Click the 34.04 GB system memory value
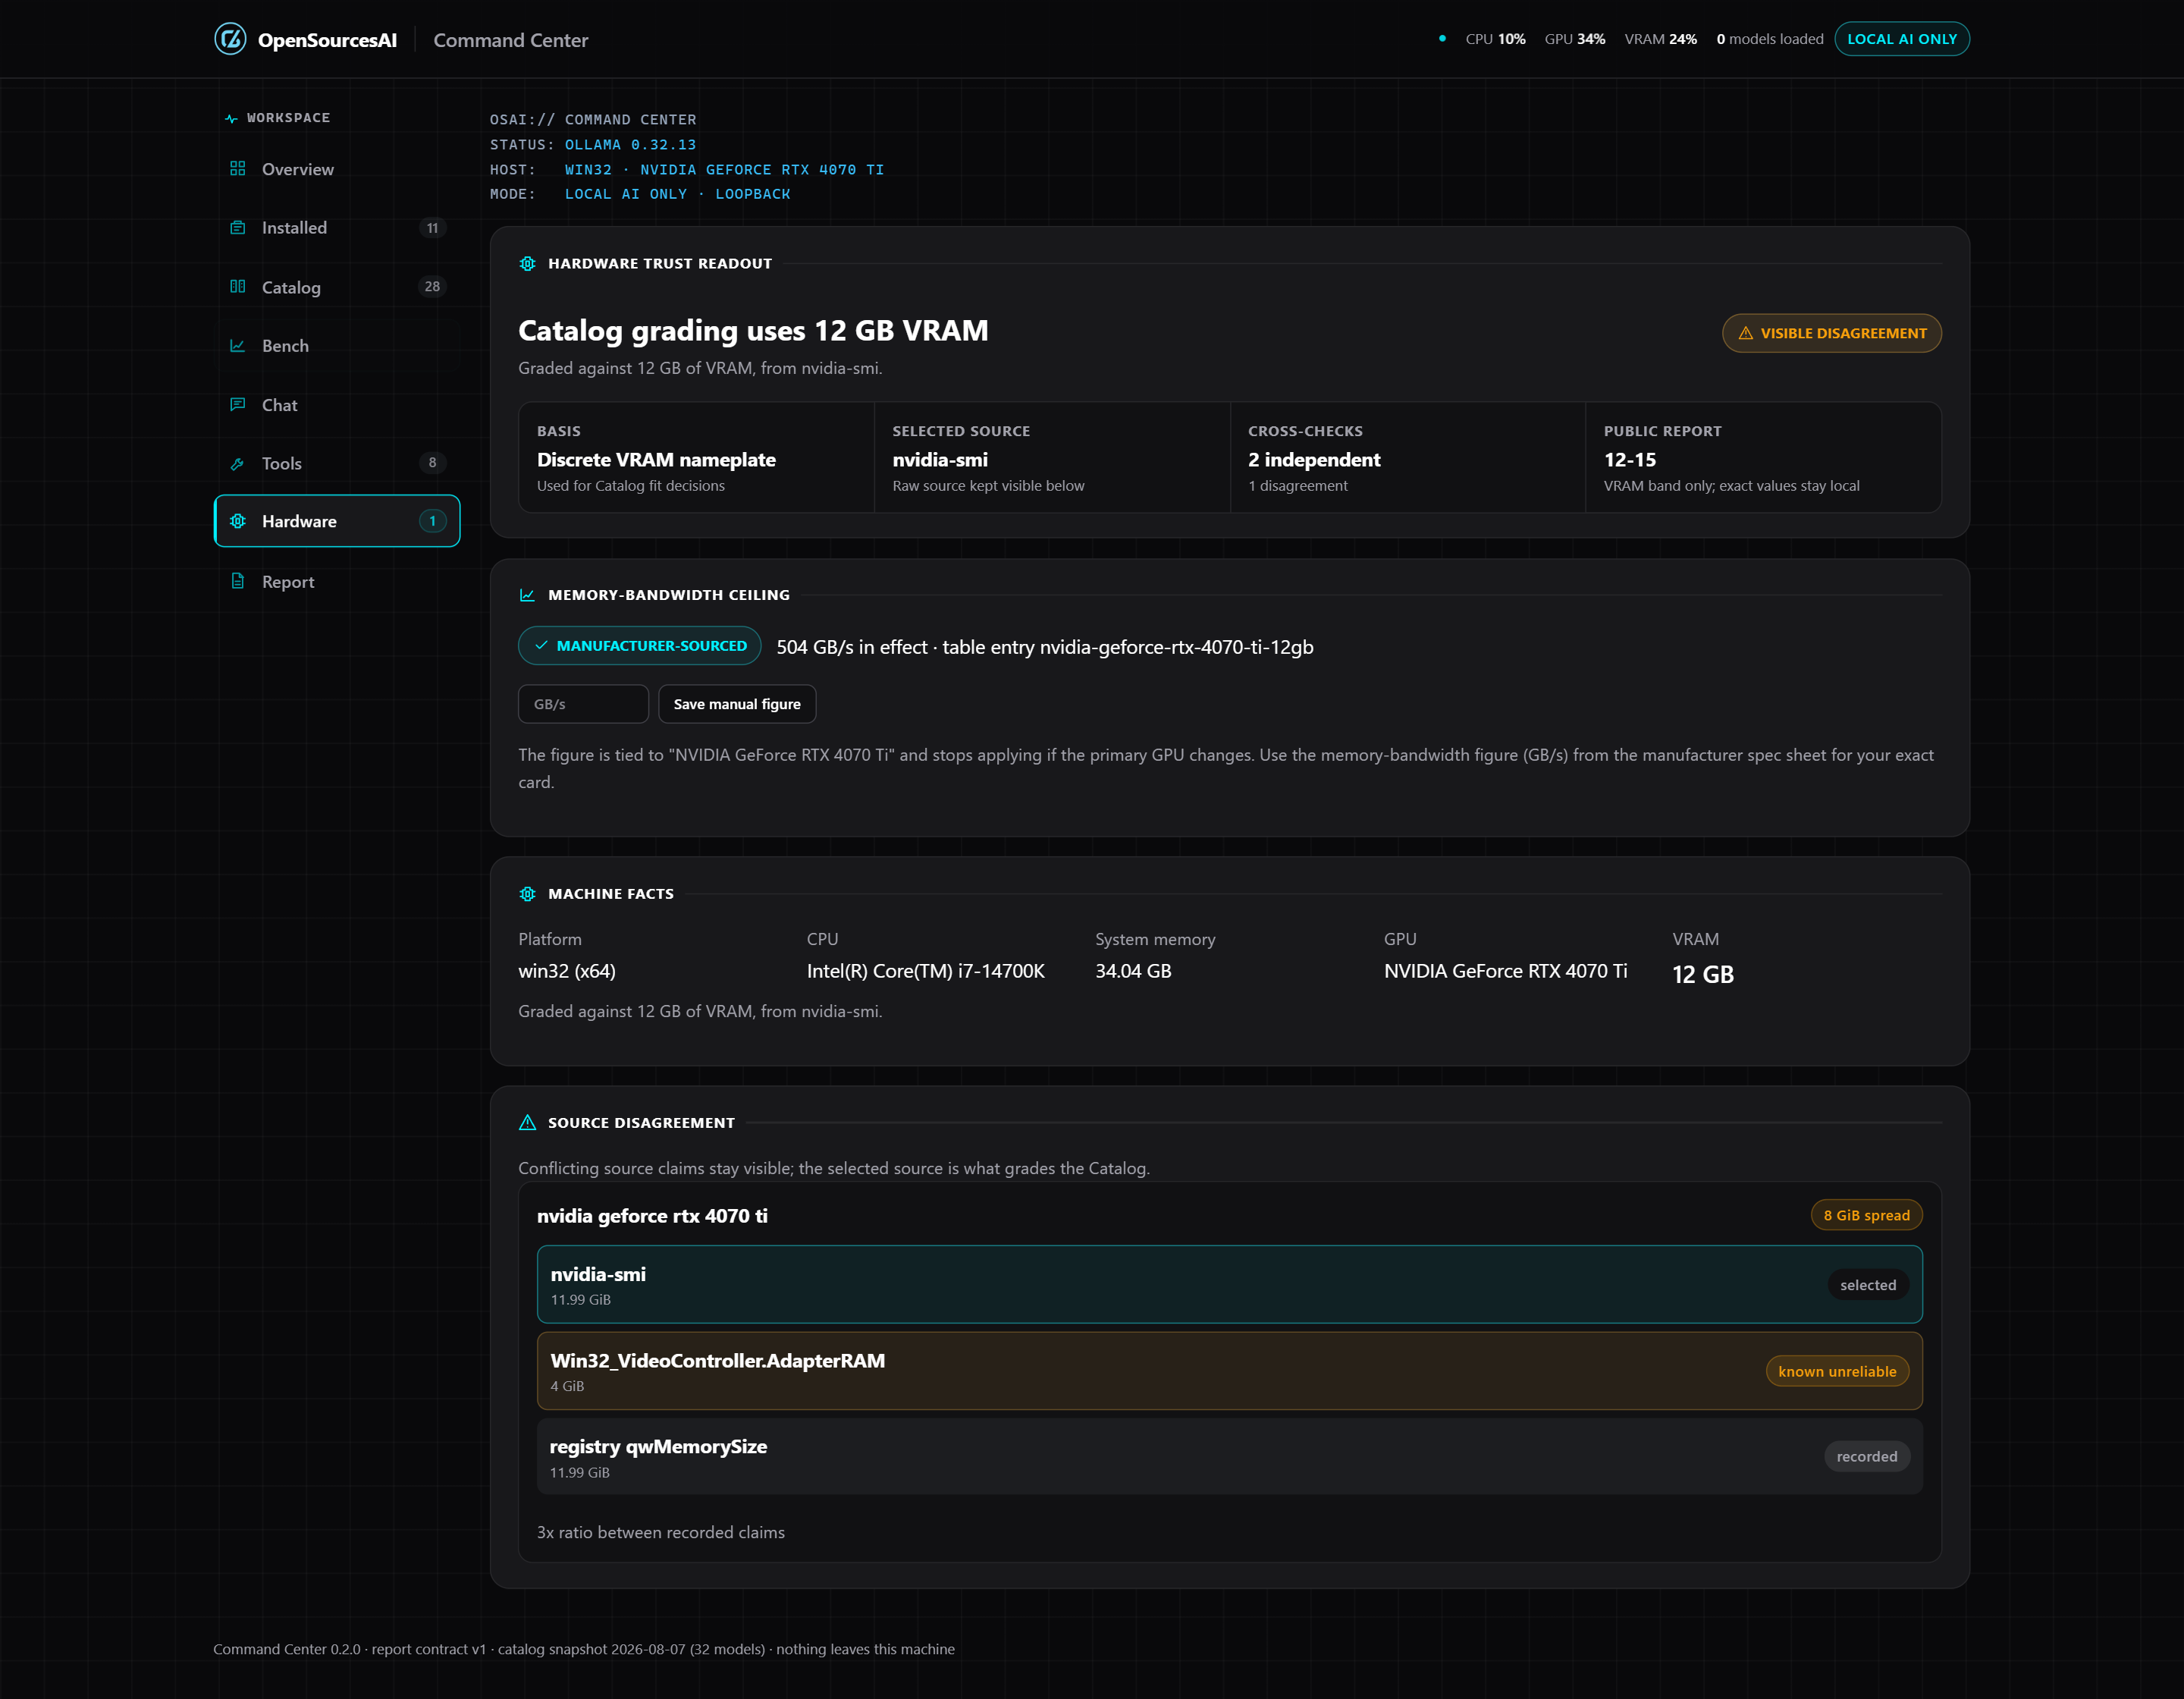The height and width of the screenshot is (1699, 2184). (1133, 971)
